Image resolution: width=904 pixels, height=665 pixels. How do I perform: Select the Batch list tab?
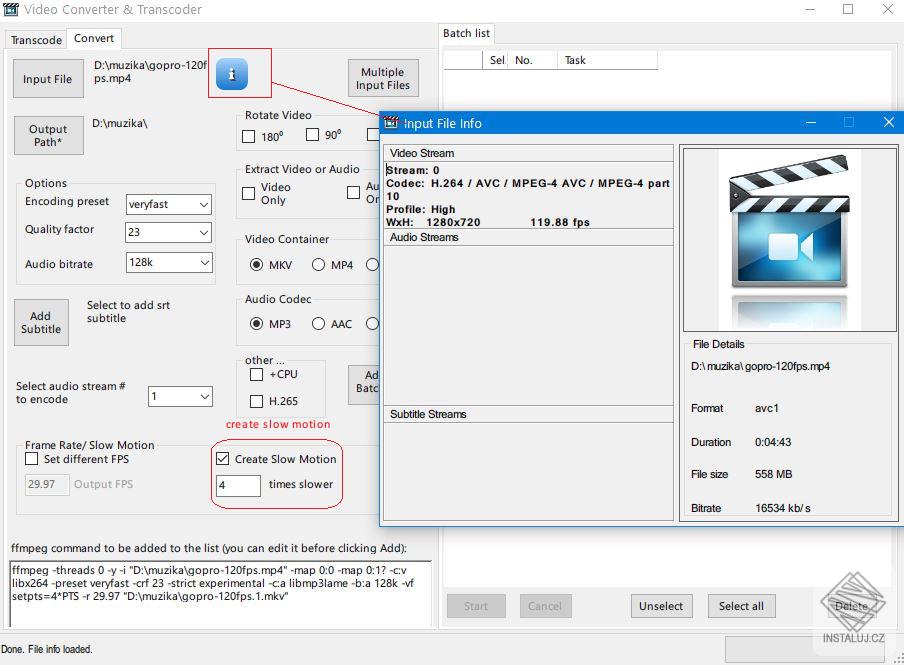click(x=466, y=33)
